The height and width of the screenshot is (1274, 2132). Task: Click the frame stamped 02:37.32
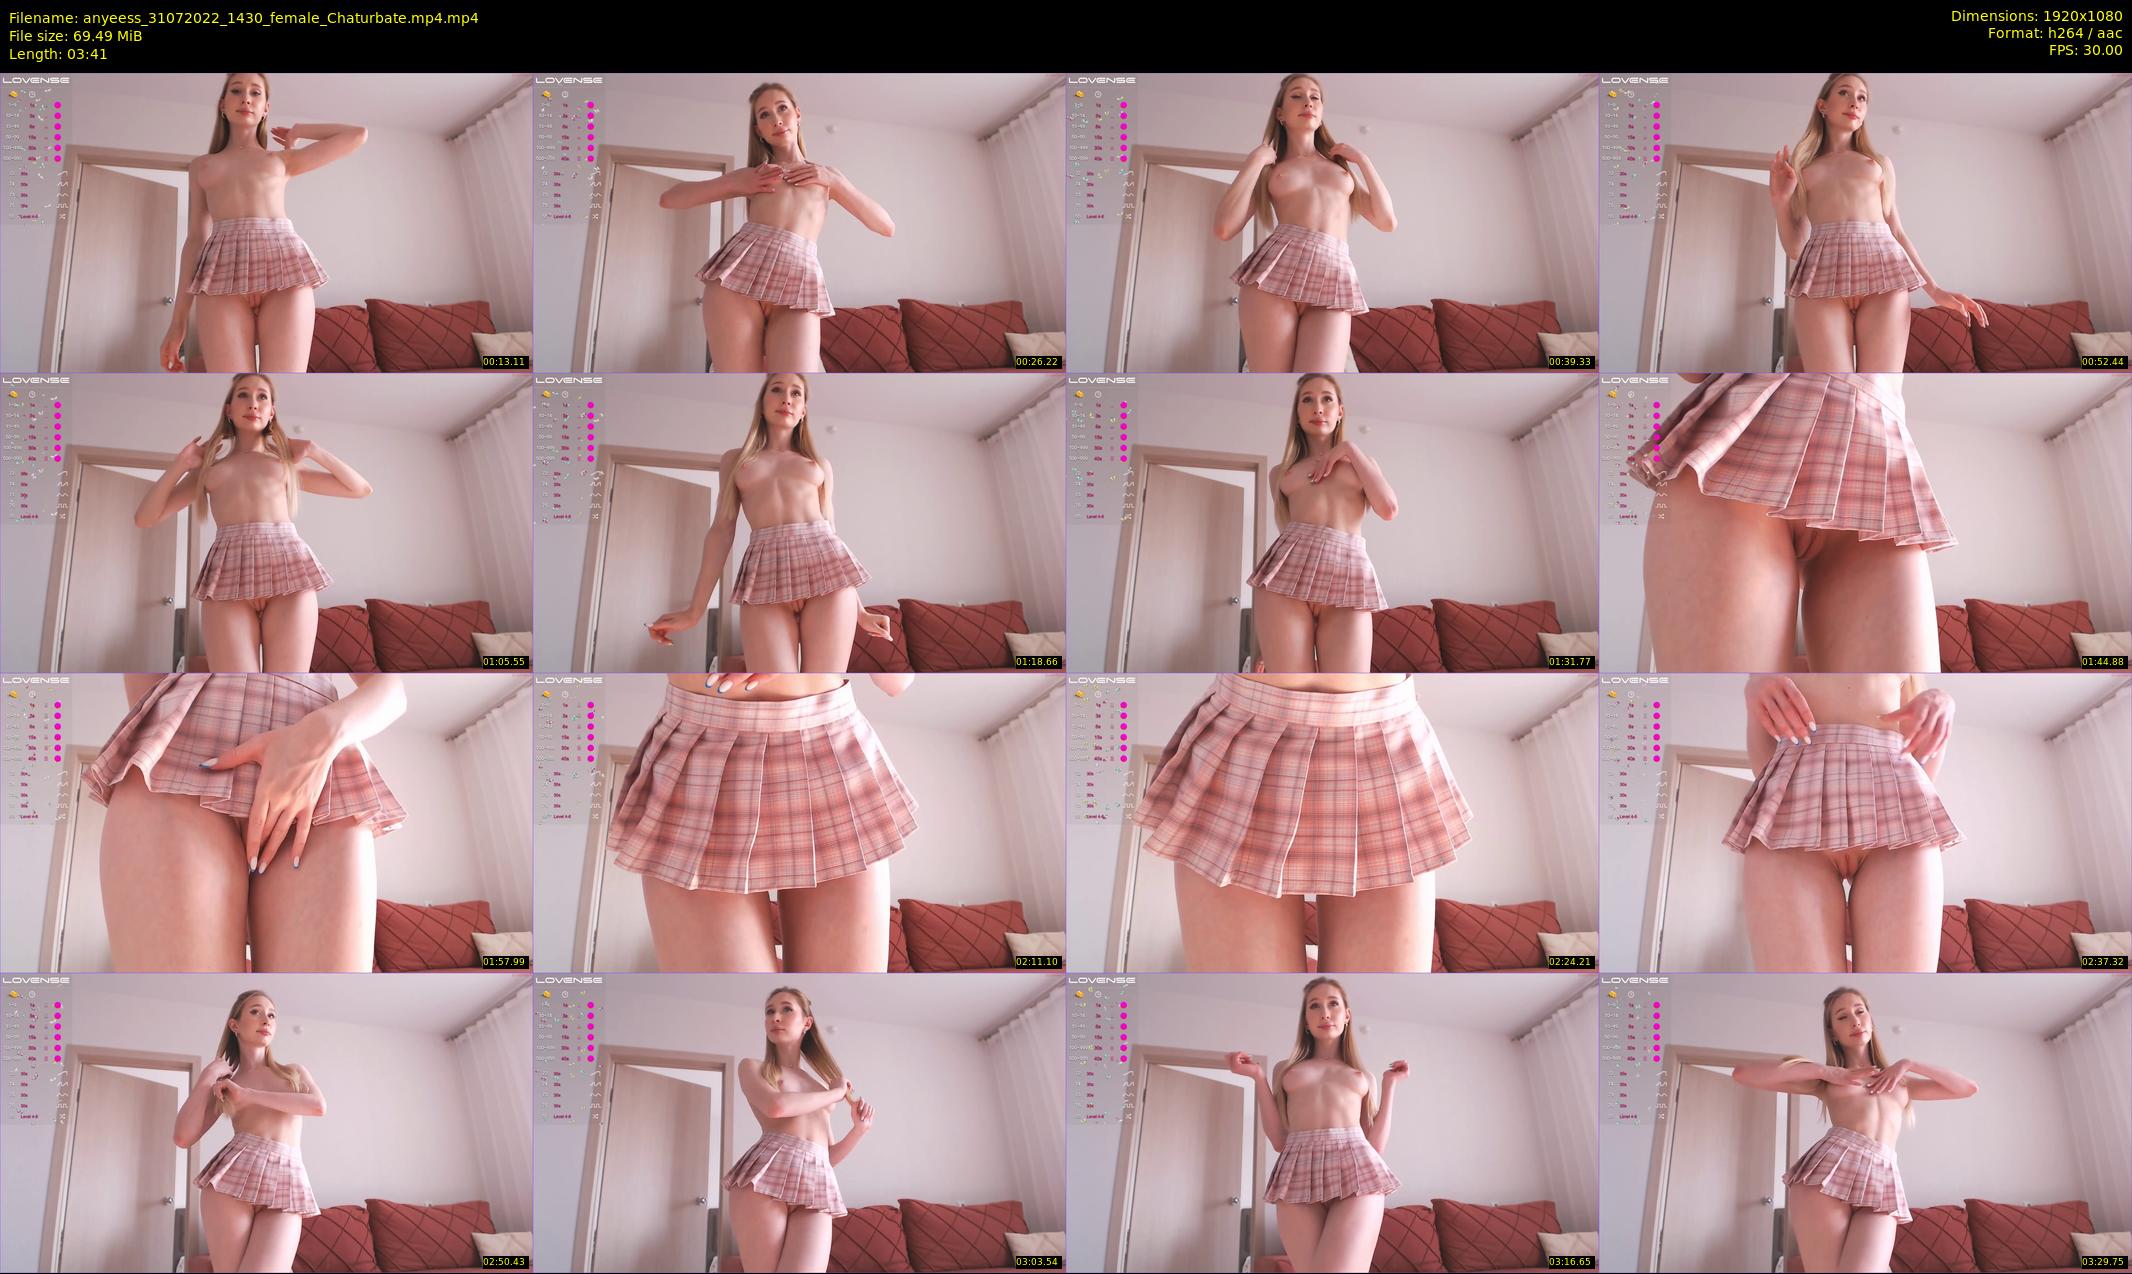pyautogui.click(x=1865, y=822)
